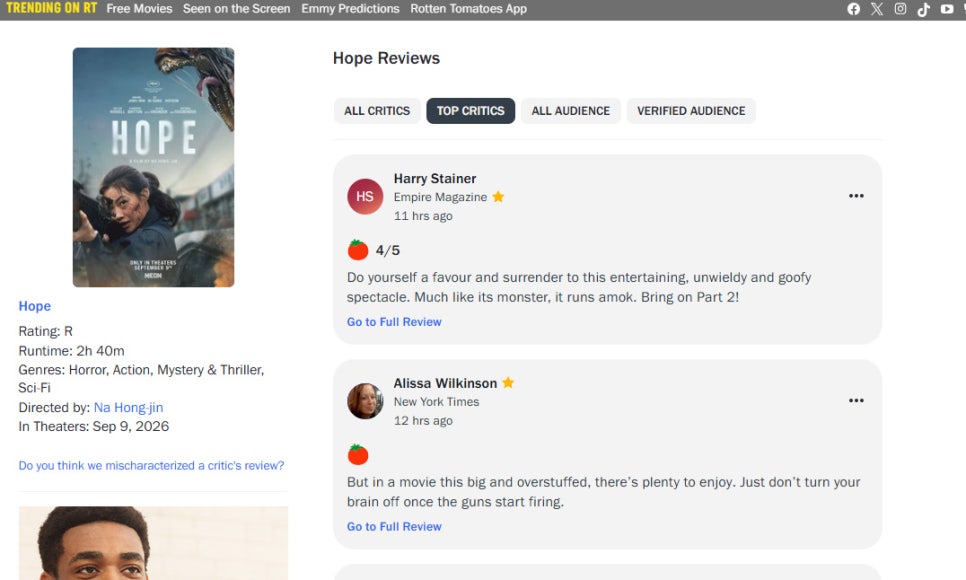This screenshot has height=580, width=966.
Task: Click the man's photo below the movie info
Action: (153, 543)
